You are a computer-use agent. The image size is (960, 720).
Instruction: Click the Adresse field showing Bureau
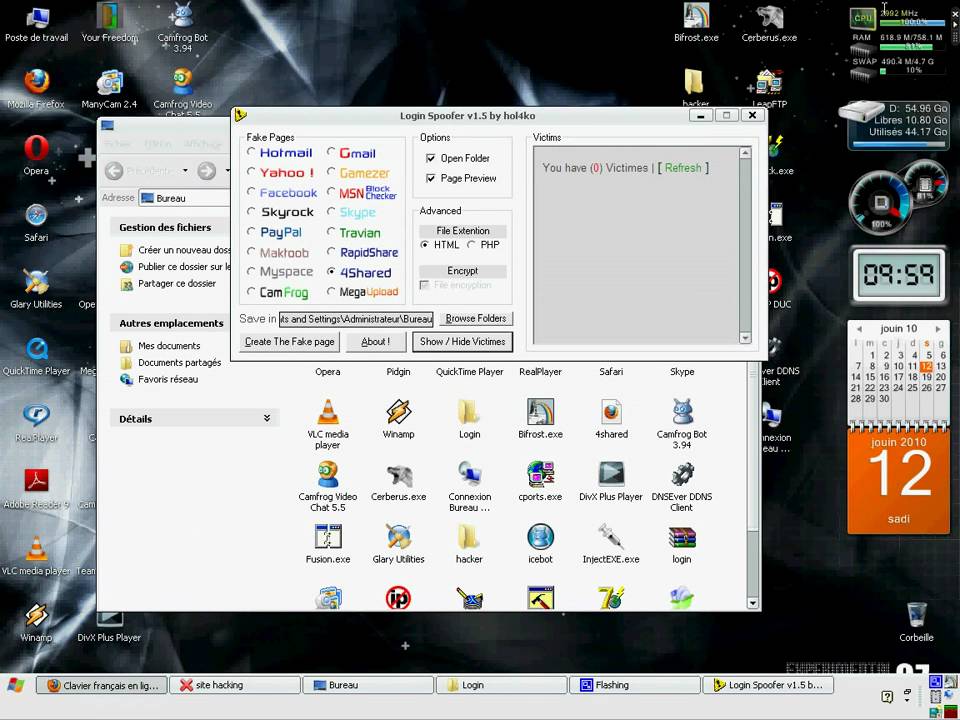pos(185,198)
